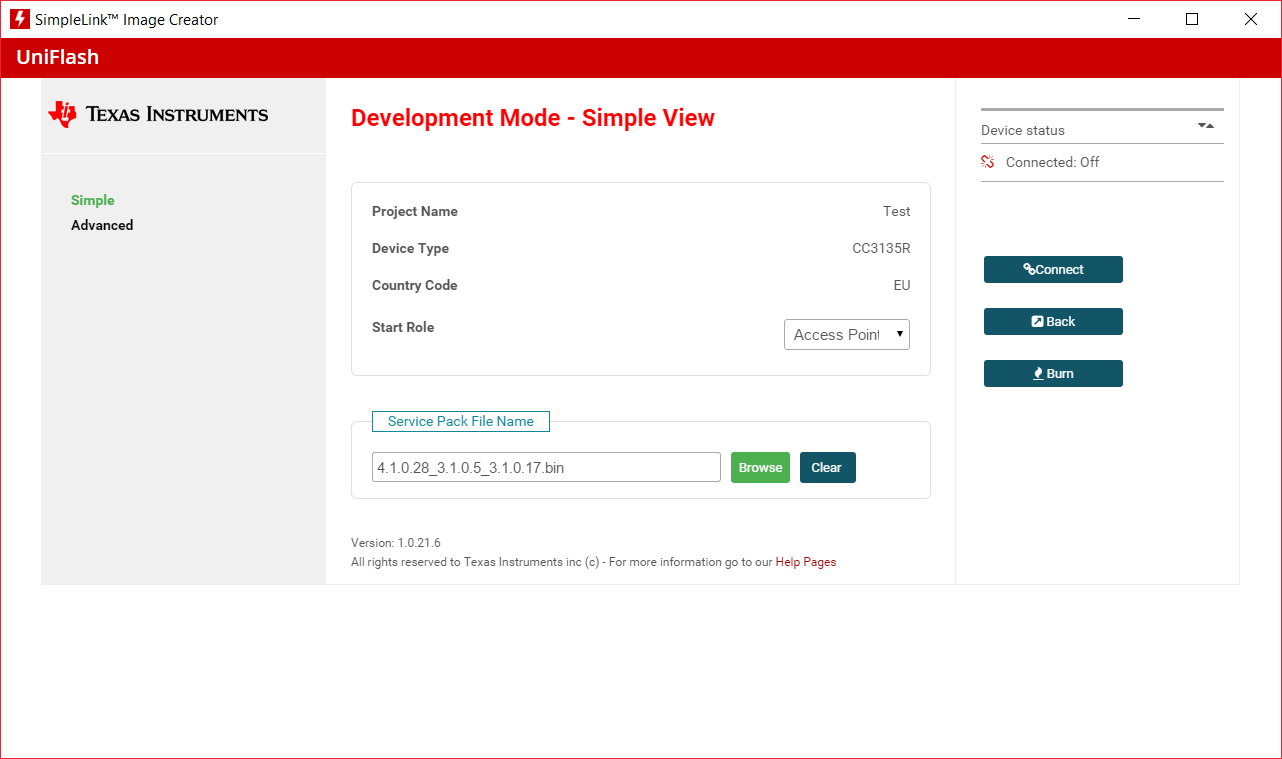Click the All rights reserved copyright text
This screenshot has width=1282, height=759.
tap(561, 562)
